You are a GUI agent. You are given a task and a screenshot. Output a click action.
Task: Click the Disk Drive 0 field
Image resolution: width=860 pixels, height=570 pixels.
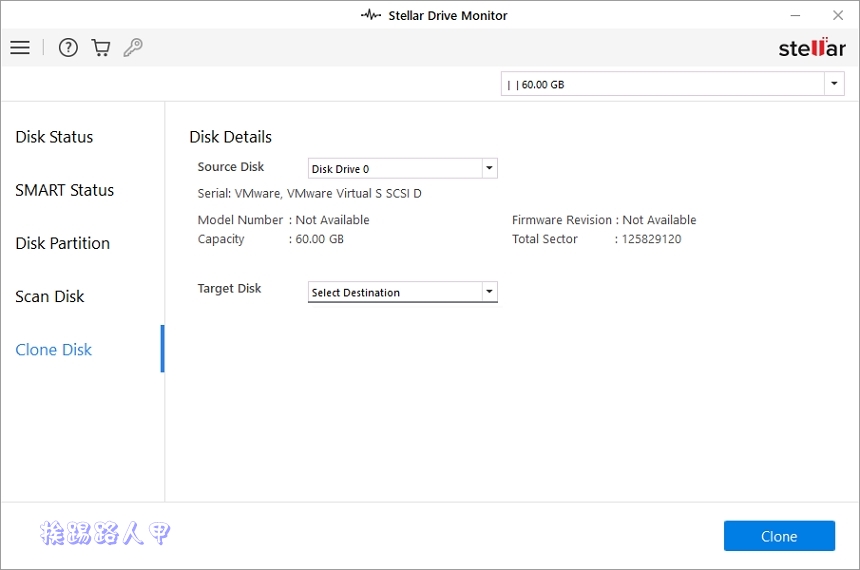(394, 169)
